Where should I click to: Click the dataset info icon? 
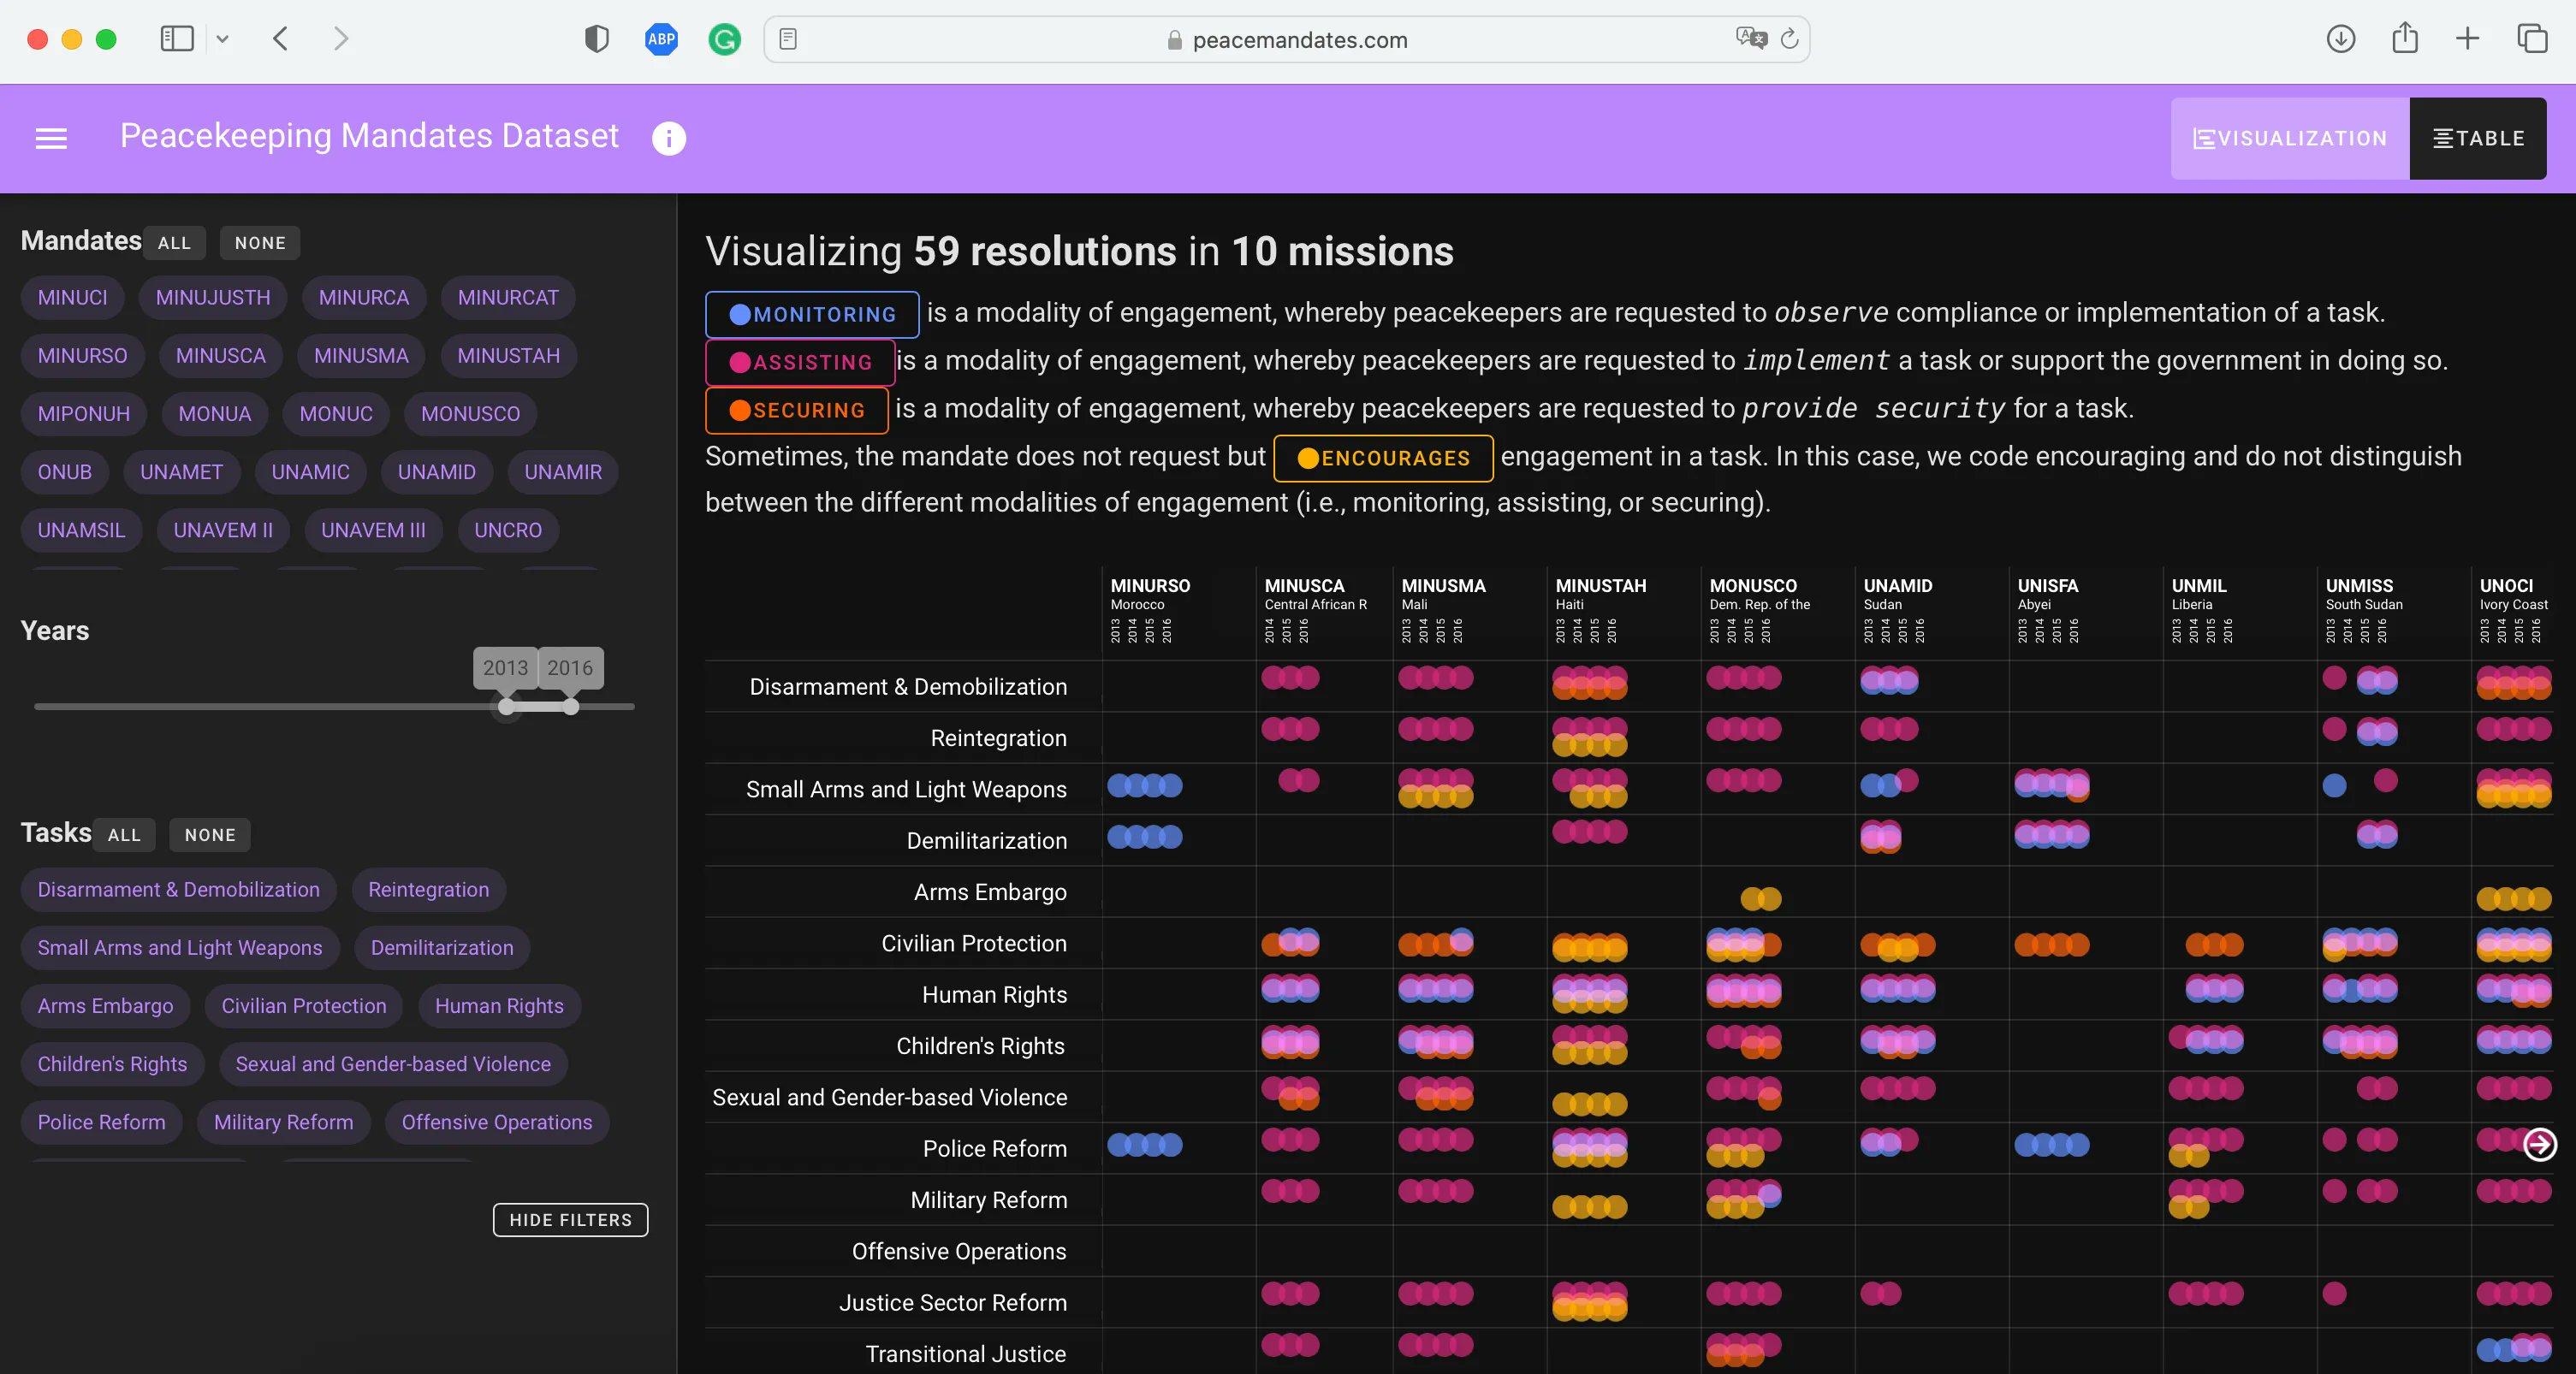pos(668,138)
